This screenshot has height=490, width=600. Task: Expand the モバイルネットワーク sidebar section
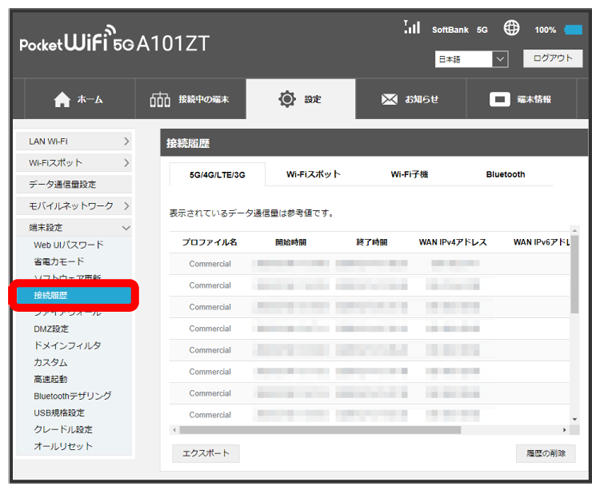click(x=74, y=205)
